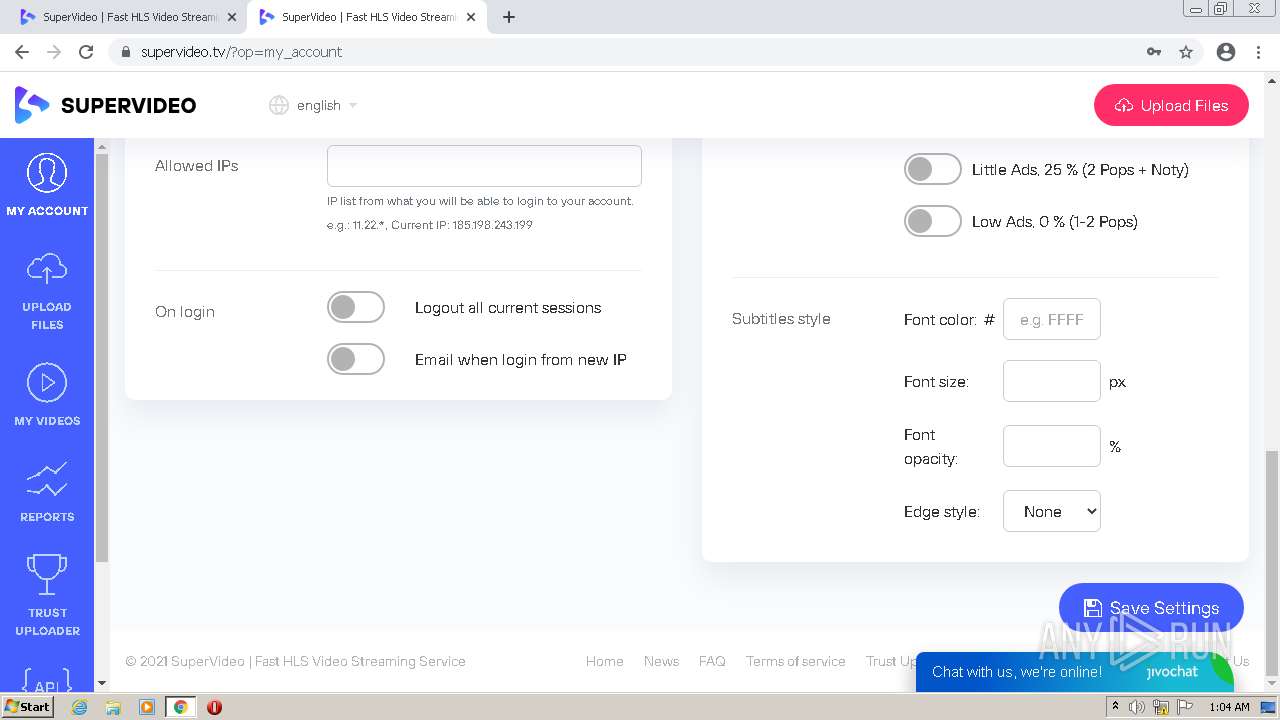1280x720 pixels.
Task: Open Internet Explorer from taskbar
Action: pyautogui.click(x=80, y=707)
